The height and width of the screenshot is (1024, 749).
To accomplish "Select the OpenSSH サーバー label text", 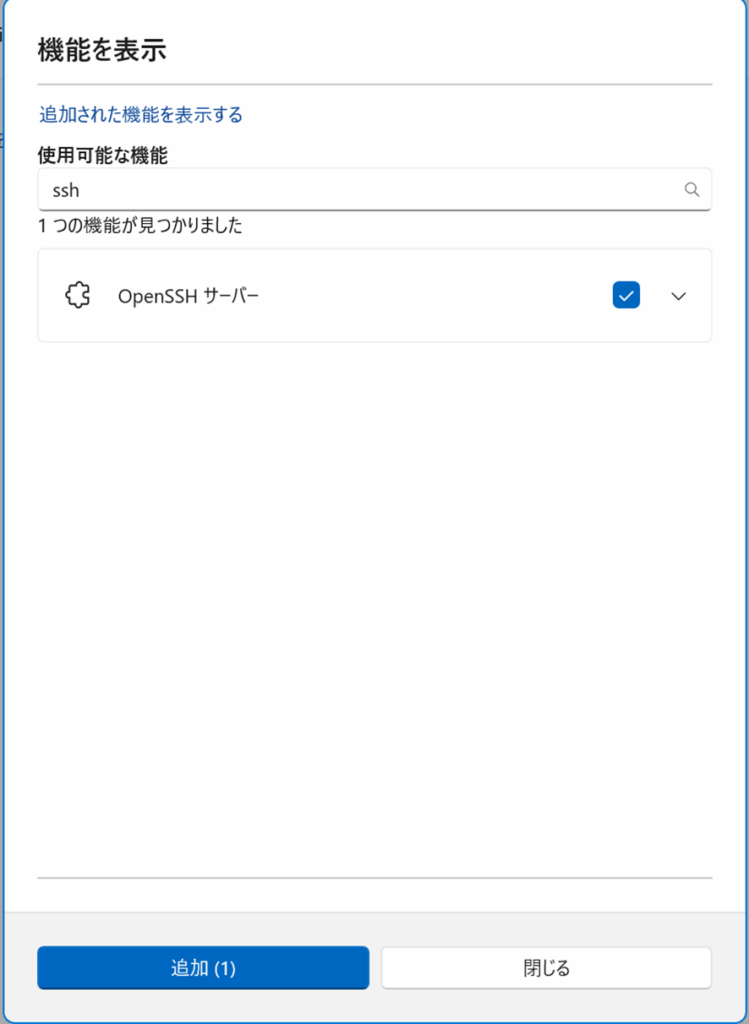I will click(188, 296).
